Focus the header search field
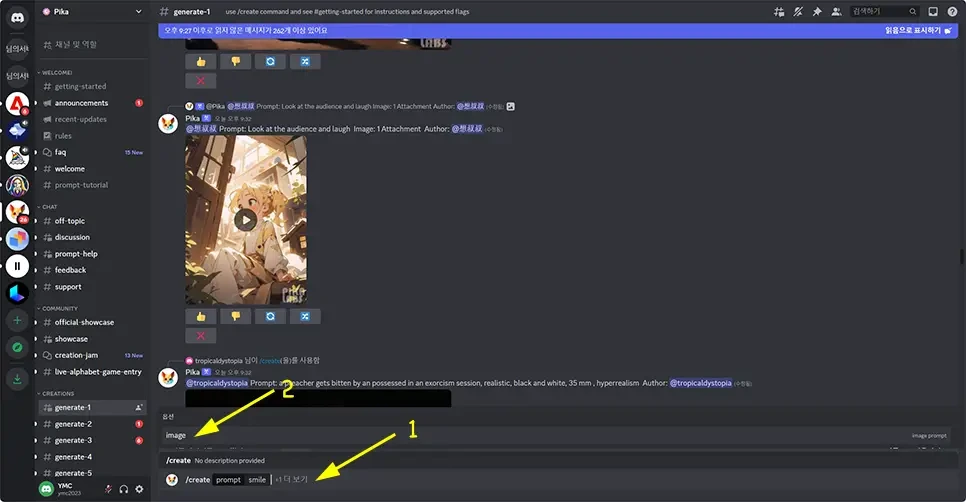Image resolution: width=966 pixels, height=502 pixels. point(884,11)
